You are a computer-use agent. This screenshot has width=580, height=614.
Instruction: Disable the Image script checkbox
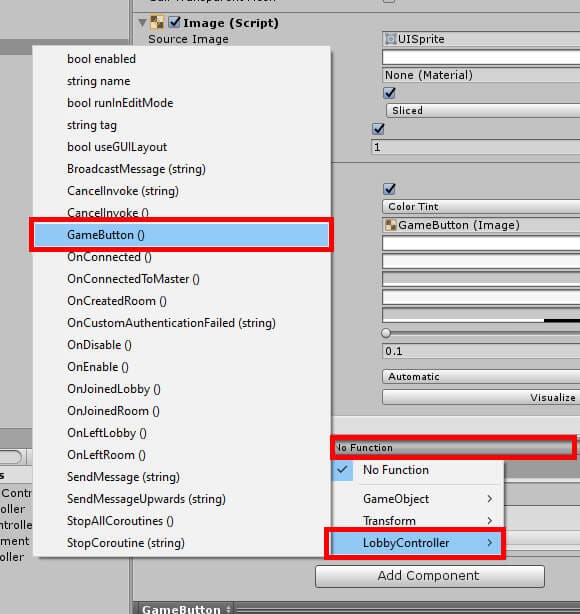click(174, 22)
